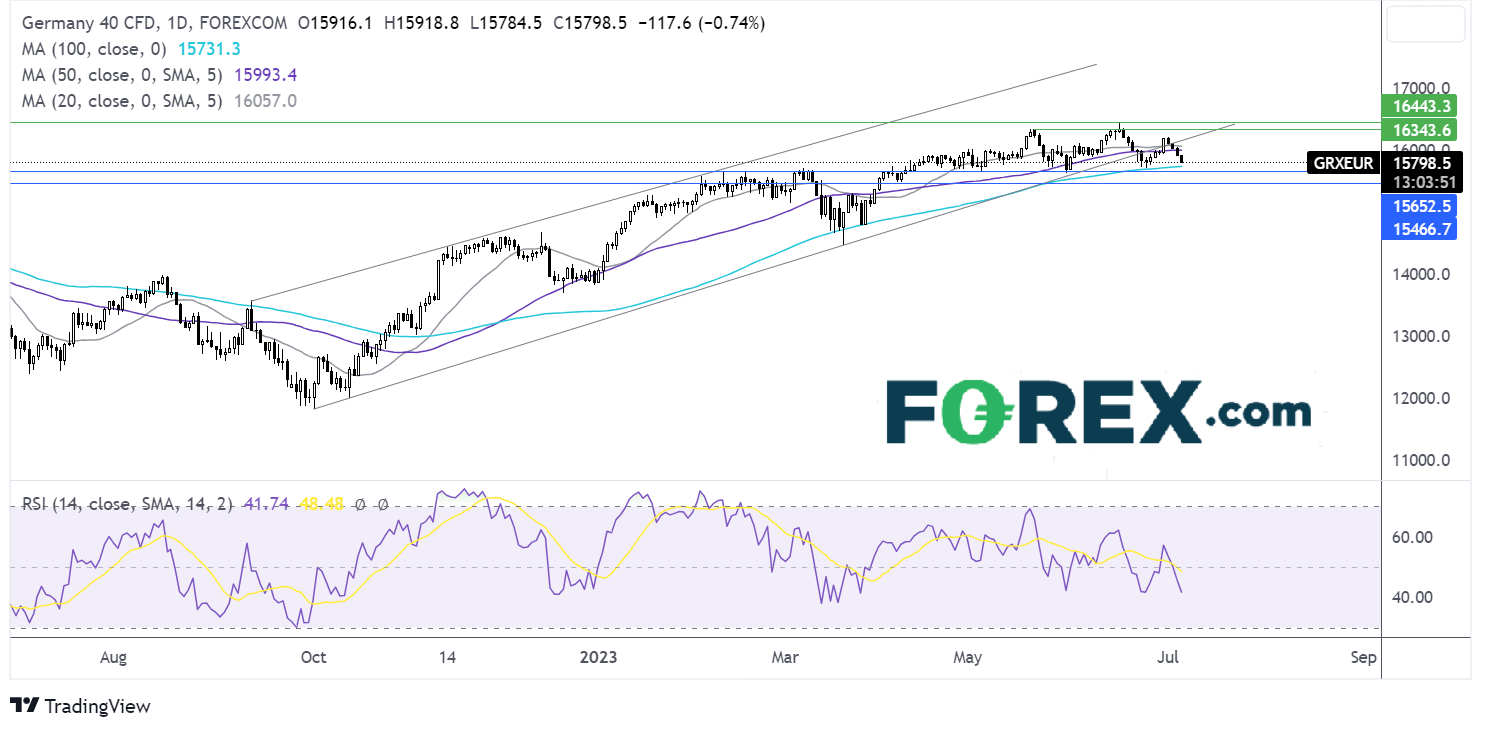Click the RSI value 41.74

point(267,505)
